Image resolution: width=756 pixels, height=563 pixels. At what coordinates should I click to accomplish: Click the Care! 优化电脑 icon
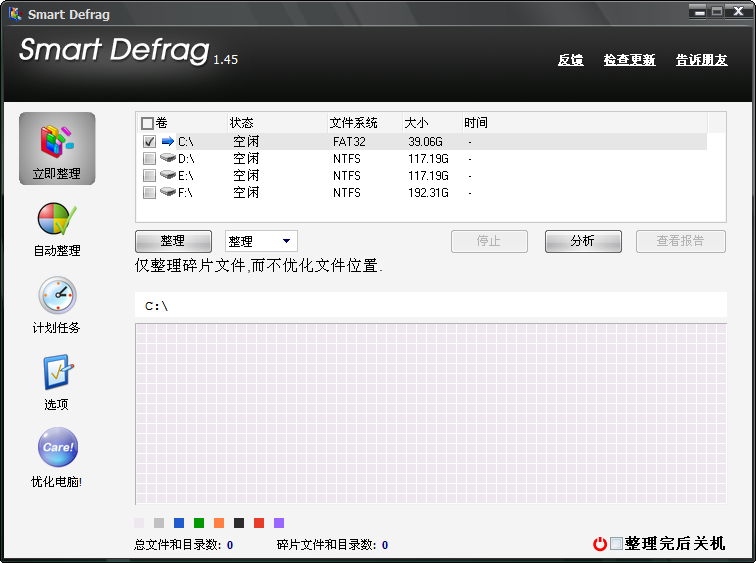coord(57,448)
